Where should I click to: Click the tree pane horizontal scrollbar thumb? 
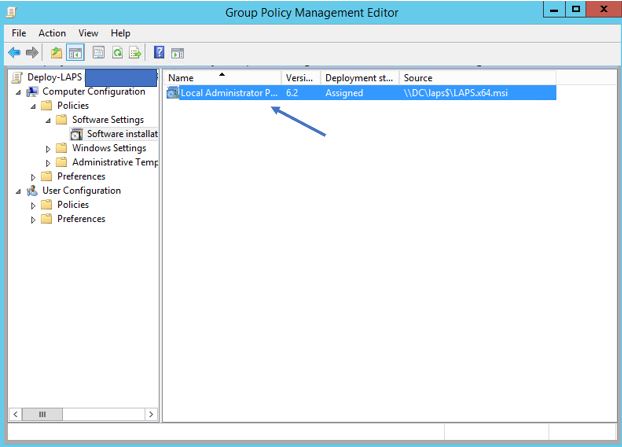click(x=42, y=414)
